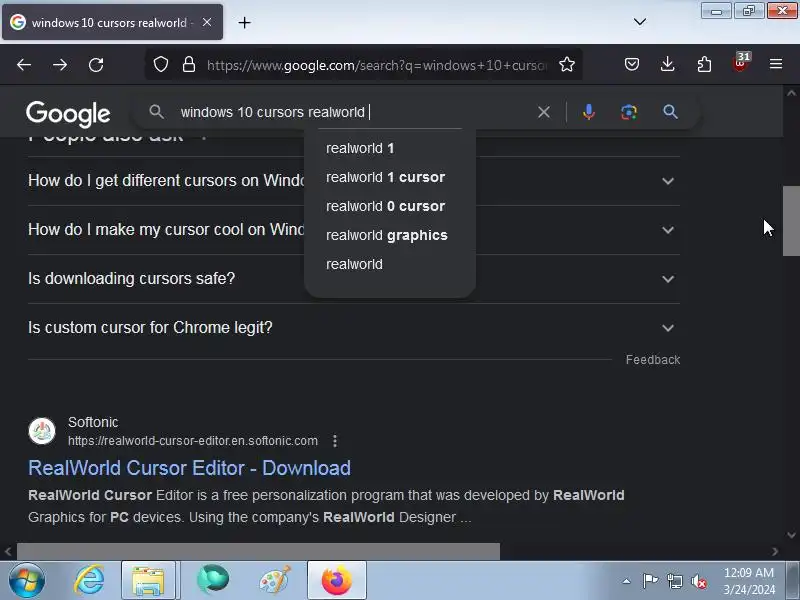Bookmark this page with the star
The height and width of the screenshot is (600, 800).
(x=567, y=64)
